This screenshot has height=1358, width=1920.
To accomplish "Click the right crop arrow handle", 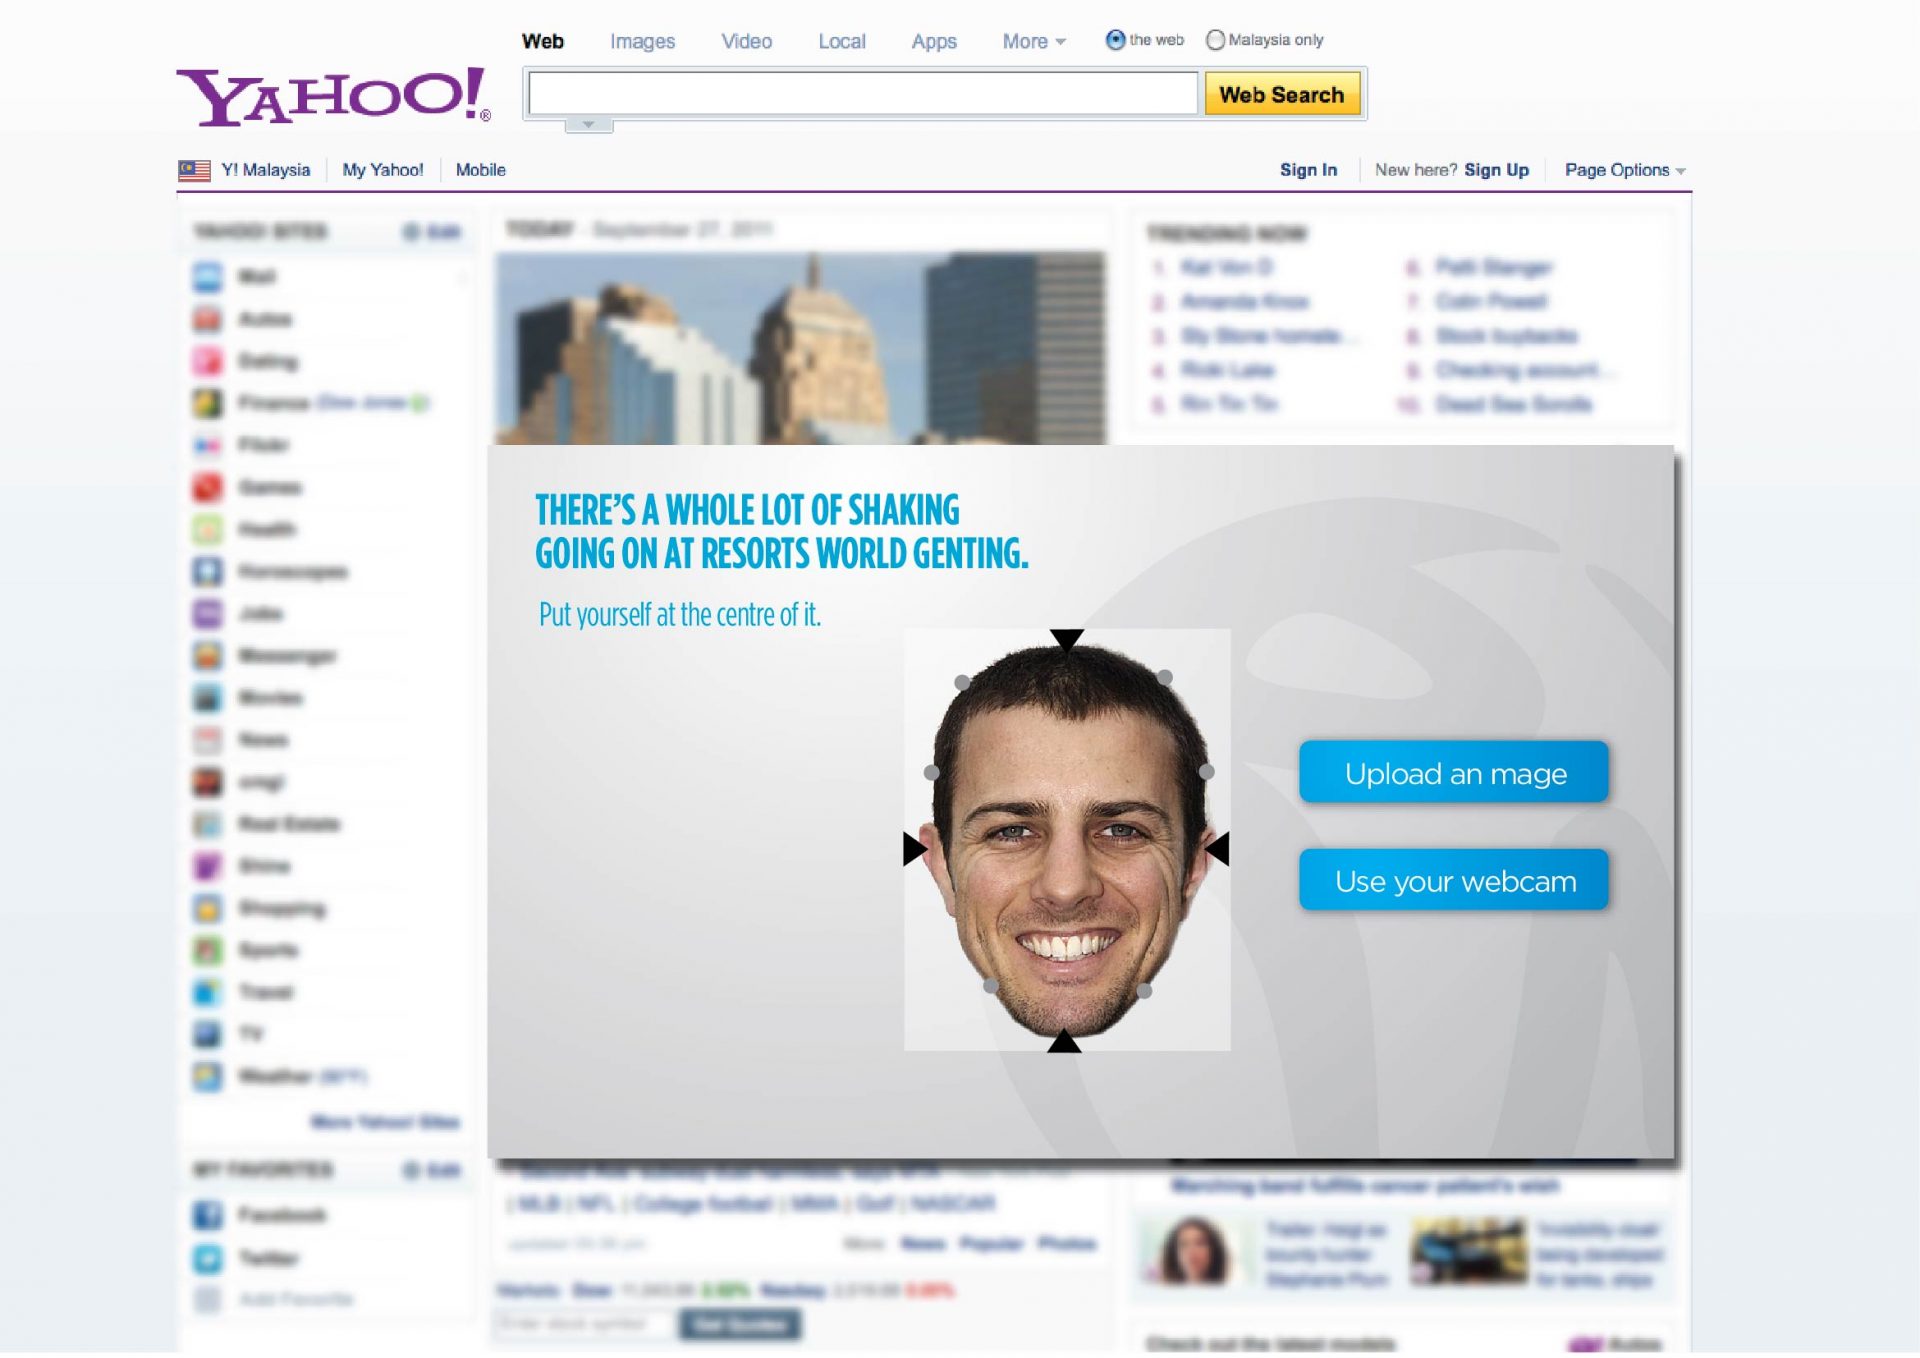I will tap(1218, 849).
